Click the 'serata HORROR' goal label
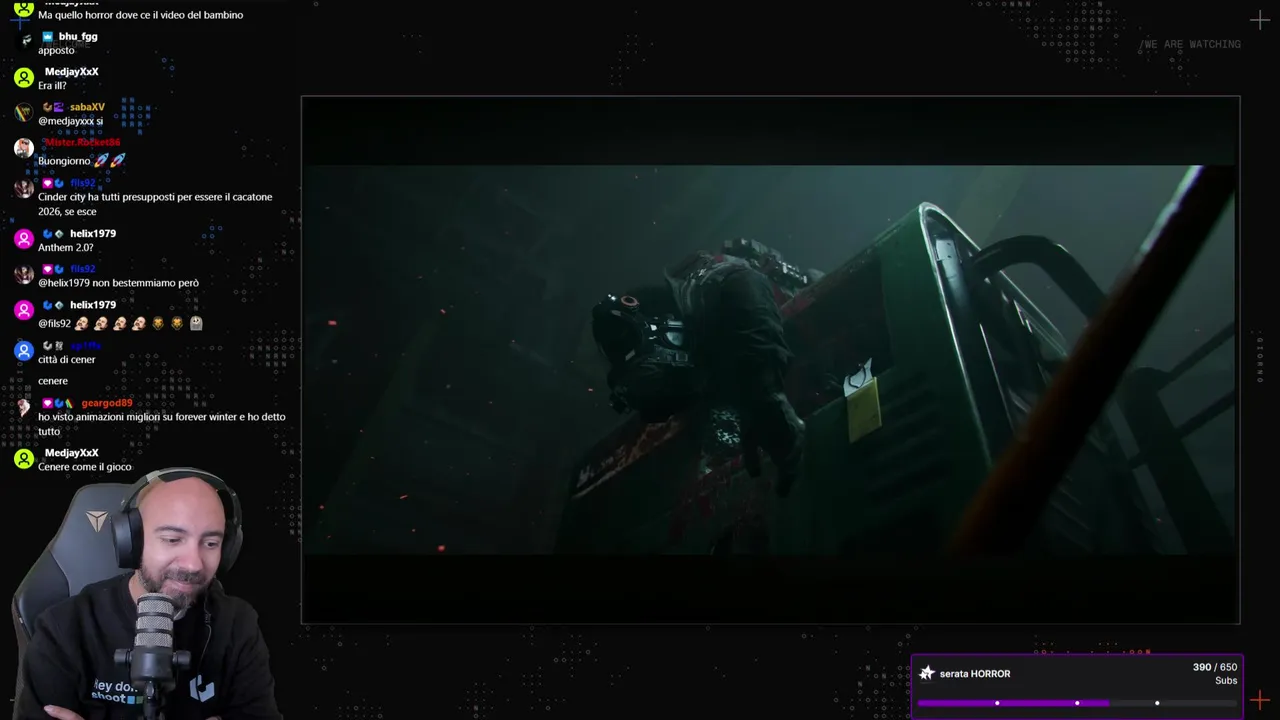Screen dimensions: 1280x720 (x=975, y=674)
